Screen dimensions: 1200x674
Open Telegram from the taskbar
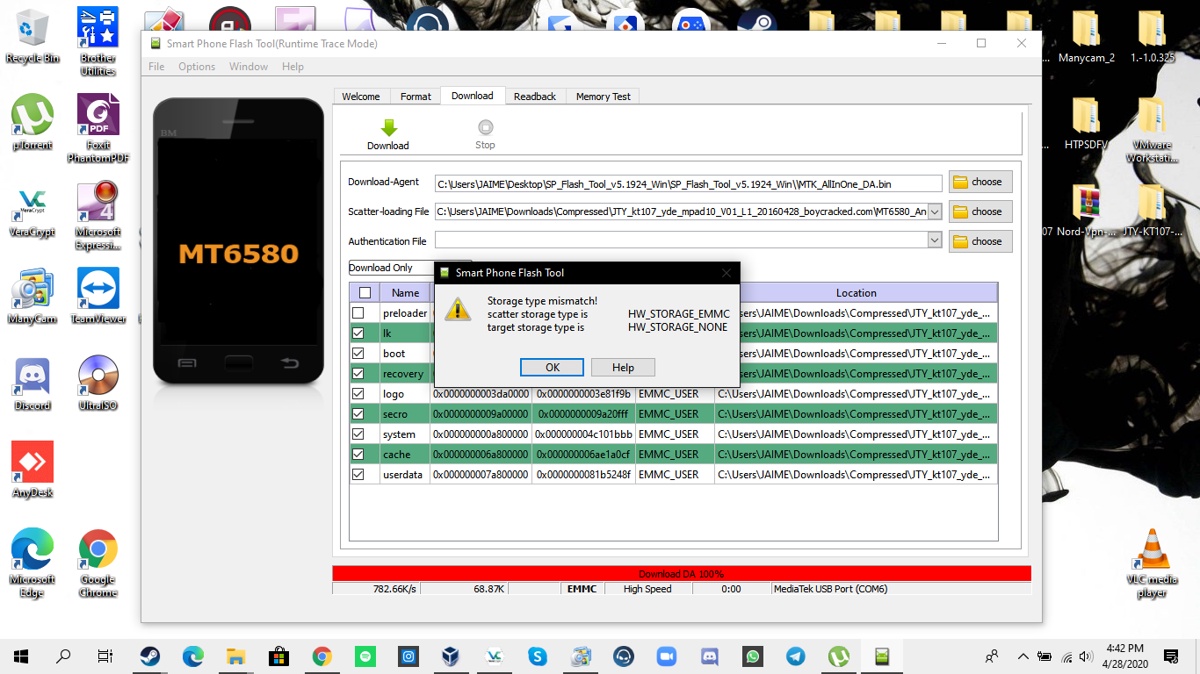[x=796, y=656]
